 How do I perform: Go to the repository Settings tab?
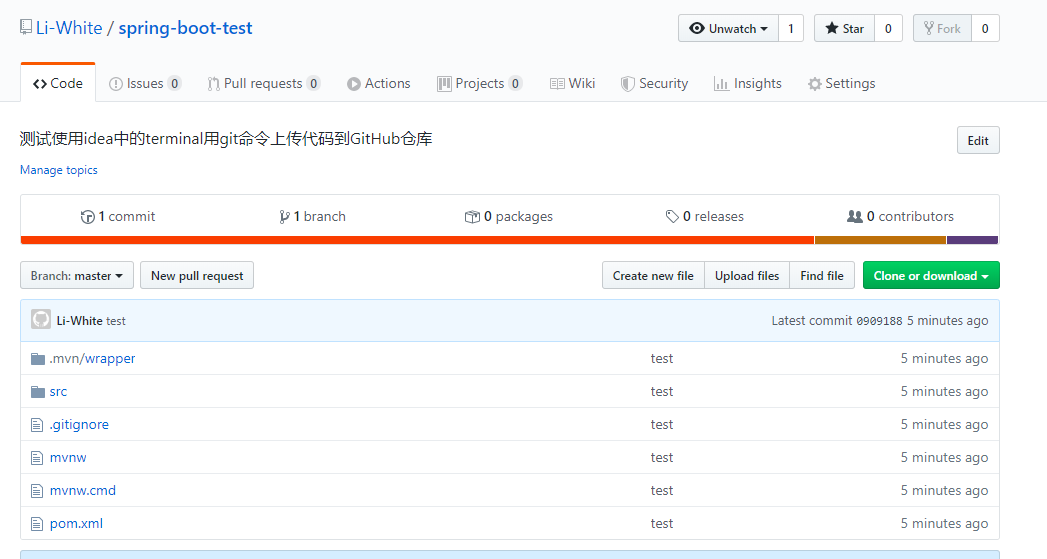point(841,84)
